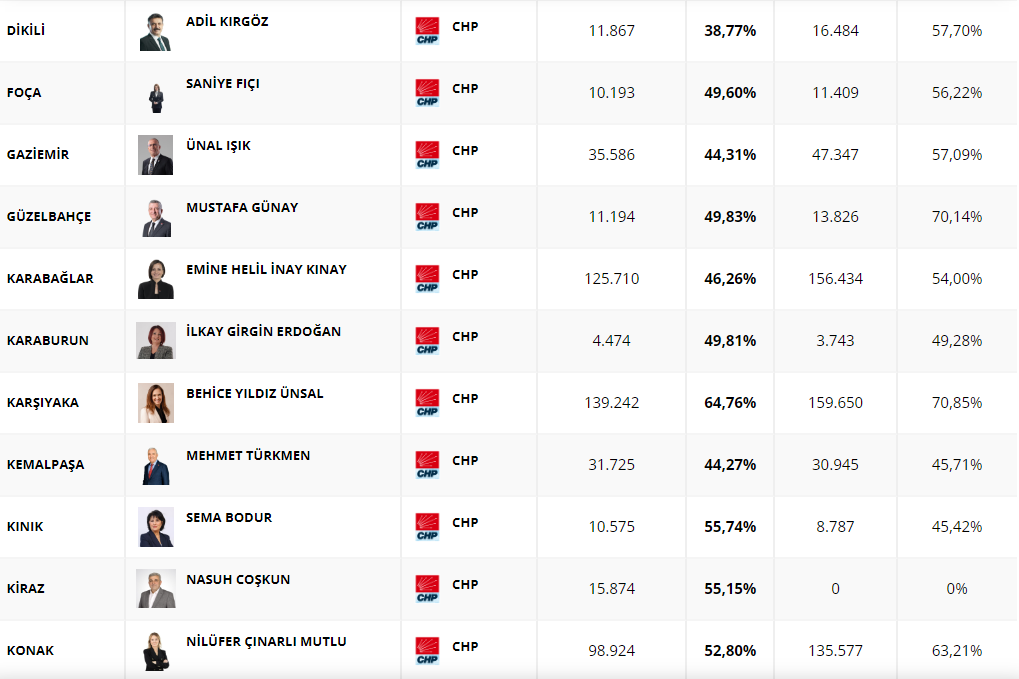The width and height of the screenshot is (1019, 679).
Task: Click the CHP logo in the Foça row
Action: tap(427, 93)
